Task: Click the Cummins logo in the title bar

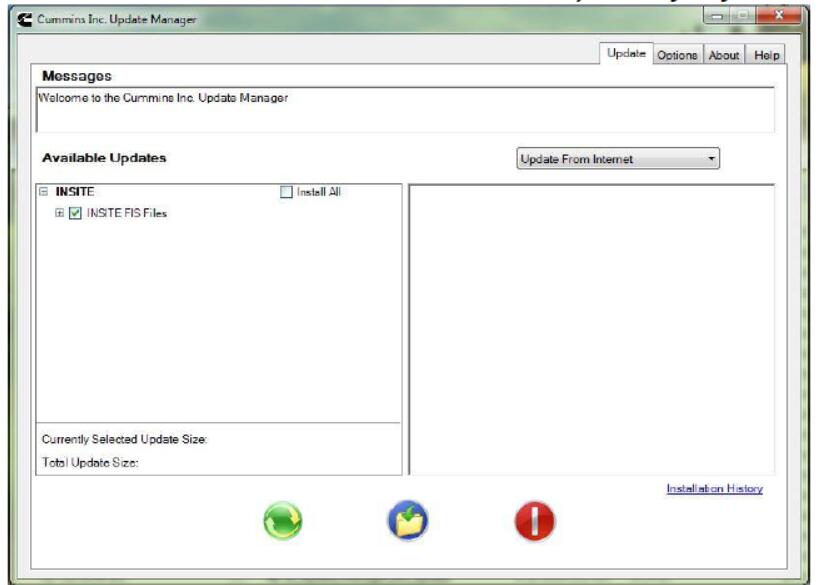Action: [24, 19]
